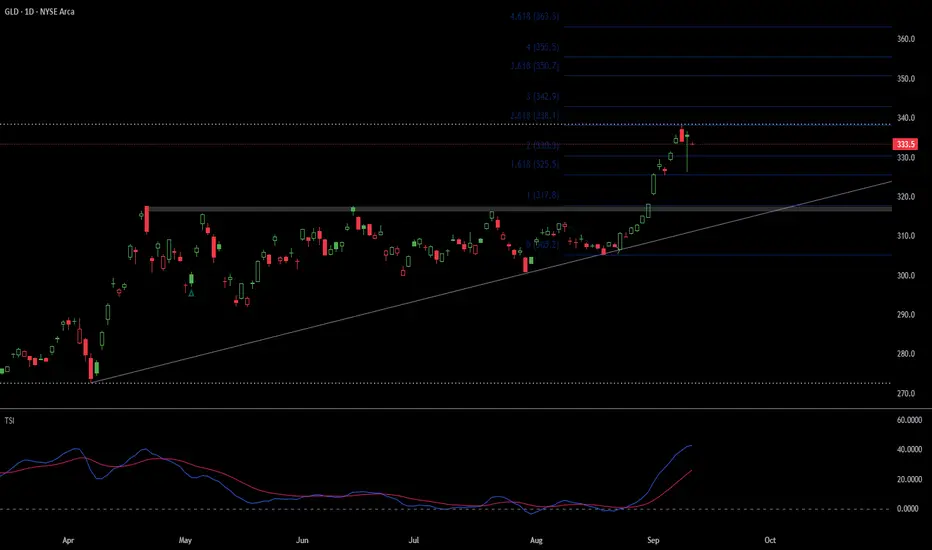Click the 310.0 price axis label

(905, 236)
